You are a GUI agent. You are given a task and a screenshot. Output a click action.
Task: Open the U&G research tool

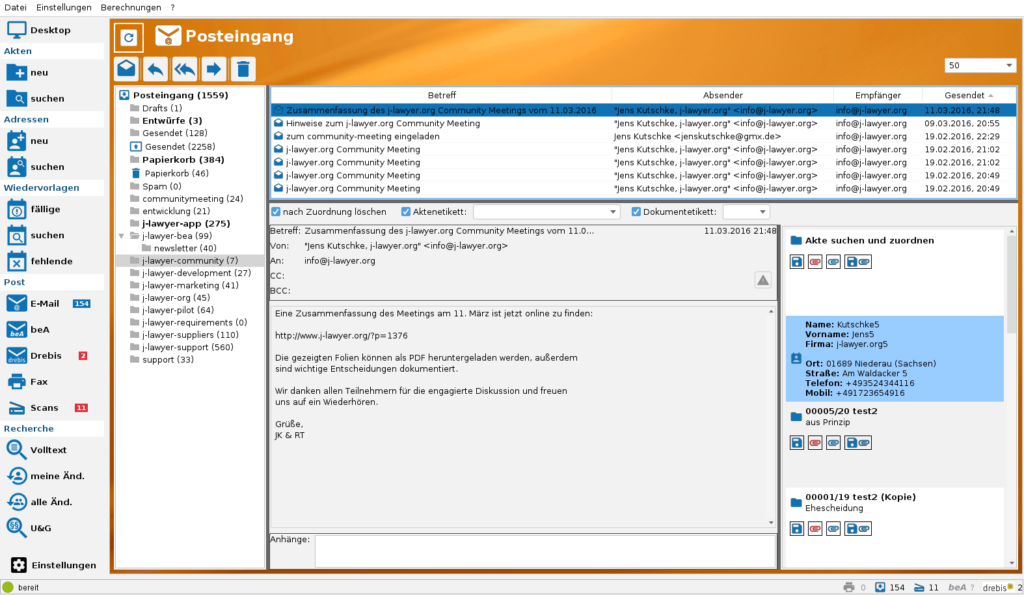(29, 528)
